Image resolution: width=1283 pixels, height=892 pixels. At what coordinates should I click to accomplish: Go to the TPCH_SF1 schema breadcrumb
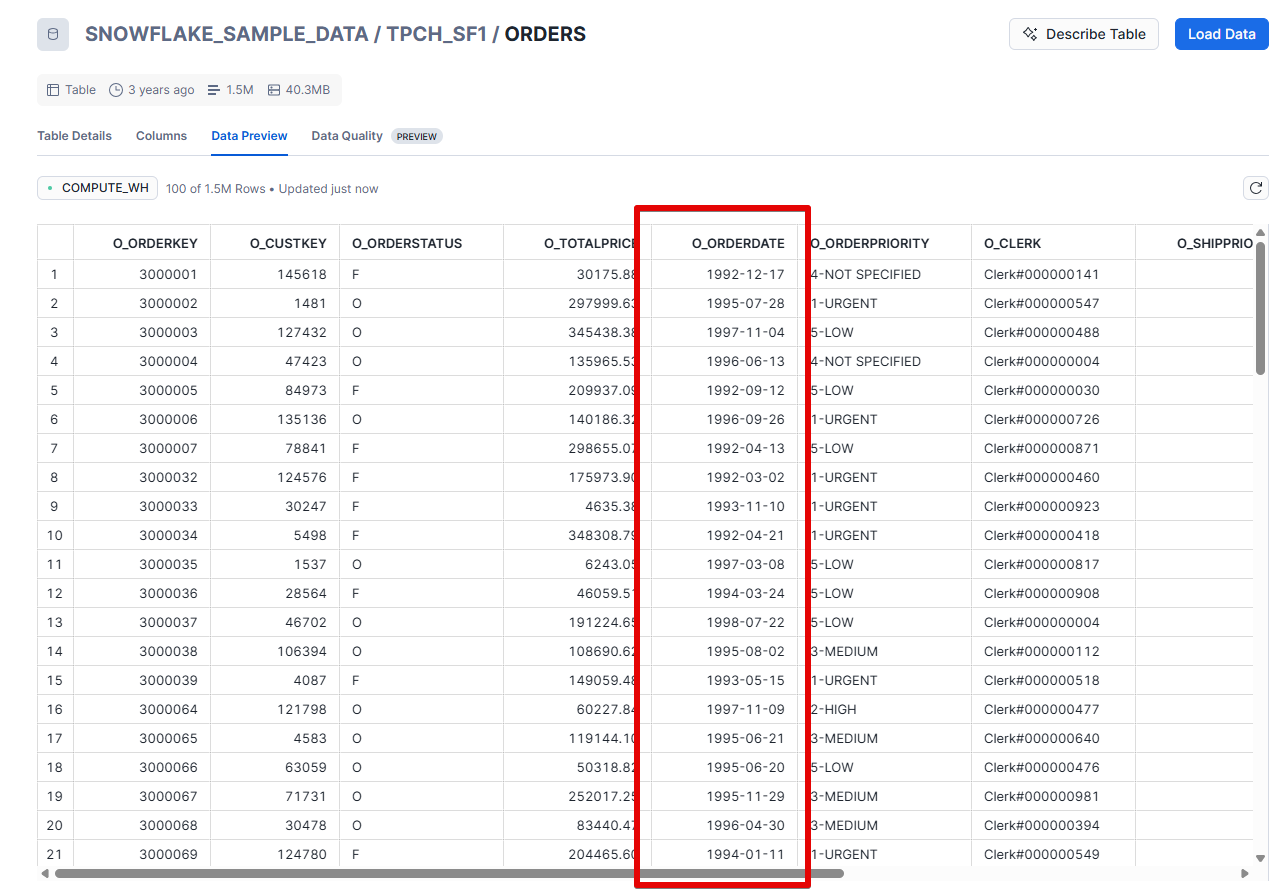(436, 34)
